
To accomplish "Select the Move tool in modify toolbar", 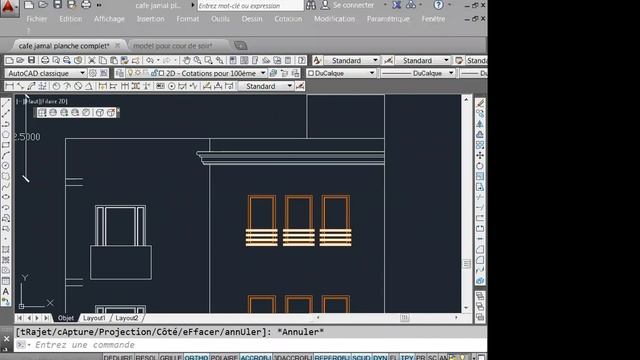I will click(x=480, y=156).
